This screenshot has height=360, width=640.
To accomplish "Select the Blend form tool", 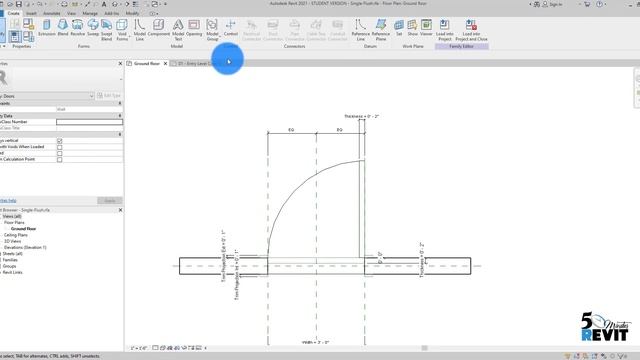I will (63, 28).
